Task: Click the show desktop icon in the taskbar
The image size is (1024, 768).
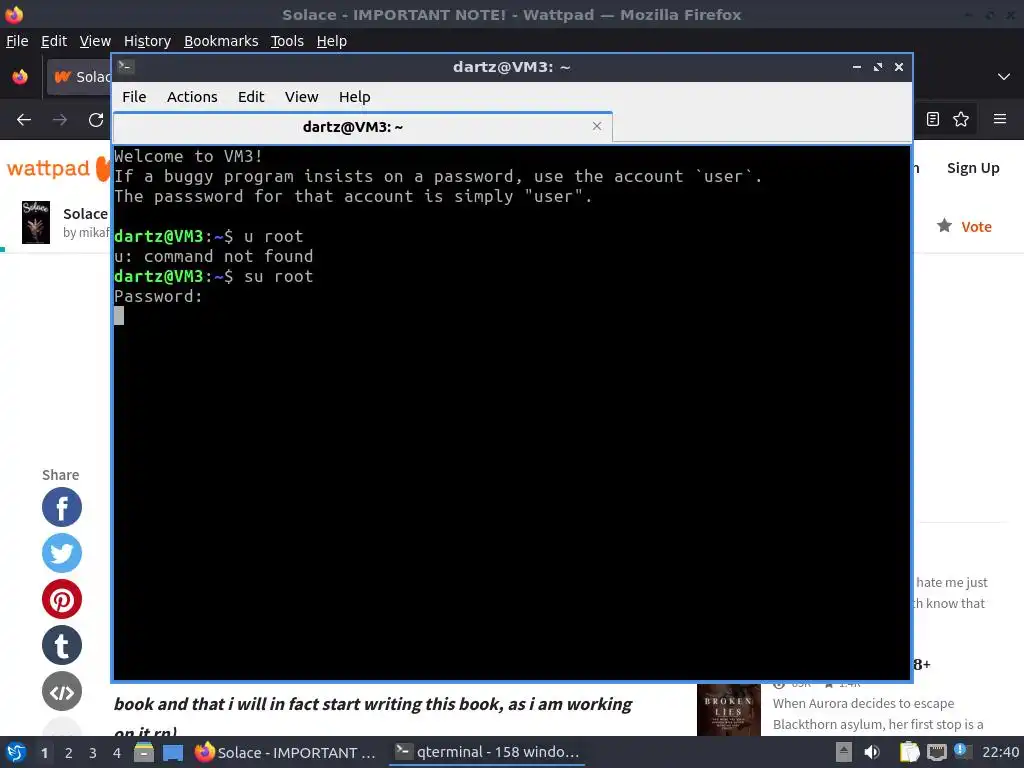Action: point(173,752)
